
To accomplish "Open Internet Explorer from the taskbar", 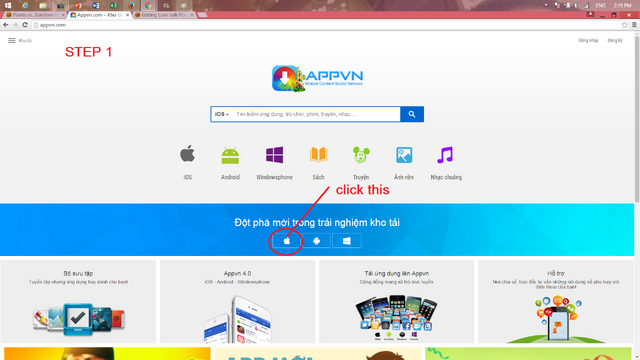I will pyautogui.click(x=25, y=5).
